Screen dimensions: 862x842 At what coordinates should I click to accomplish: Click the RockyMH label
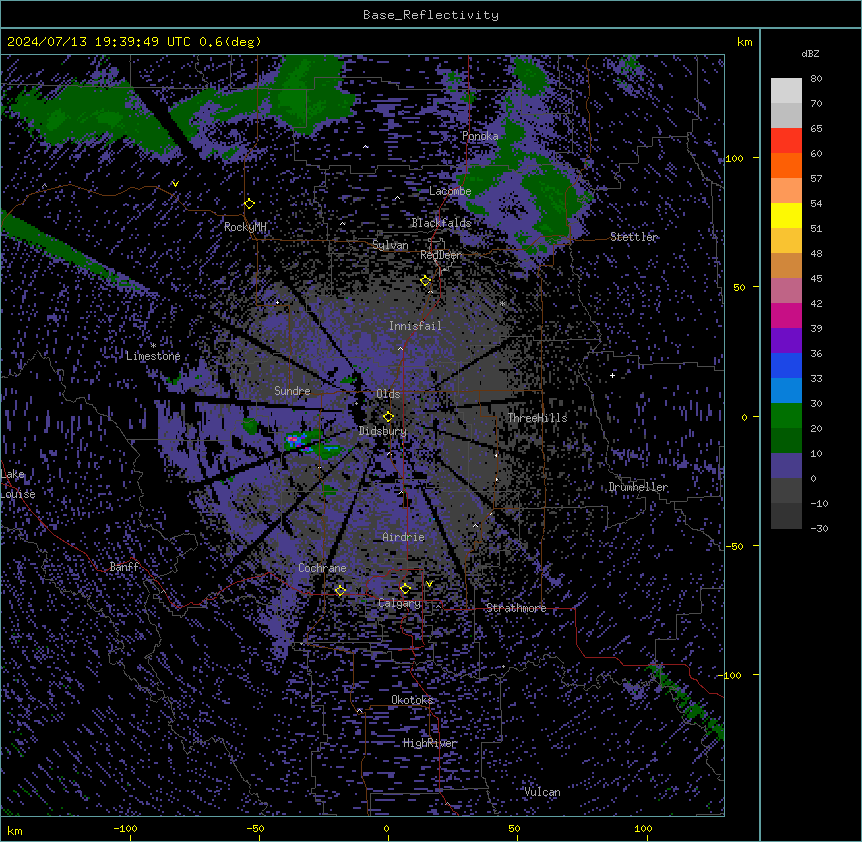(x=245, y=227)
